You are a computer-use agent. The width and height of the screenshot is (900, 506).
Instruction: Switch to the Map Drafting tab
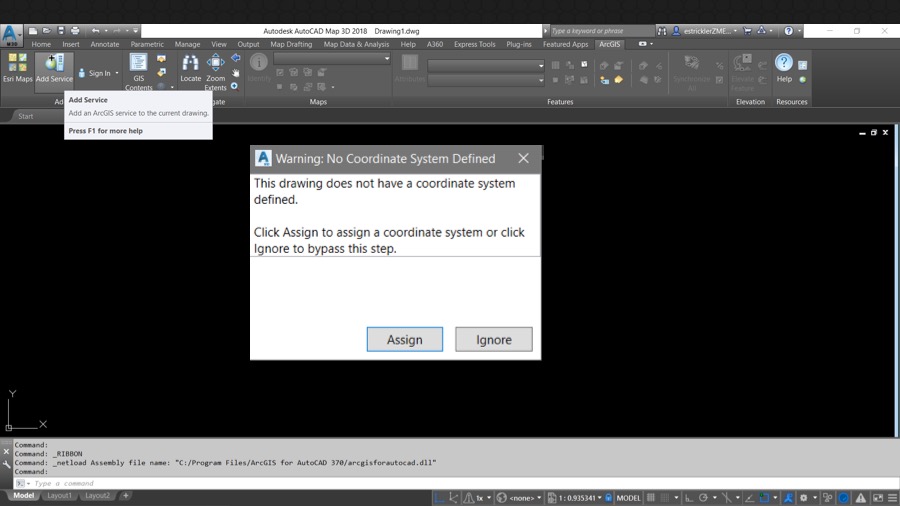291,44
